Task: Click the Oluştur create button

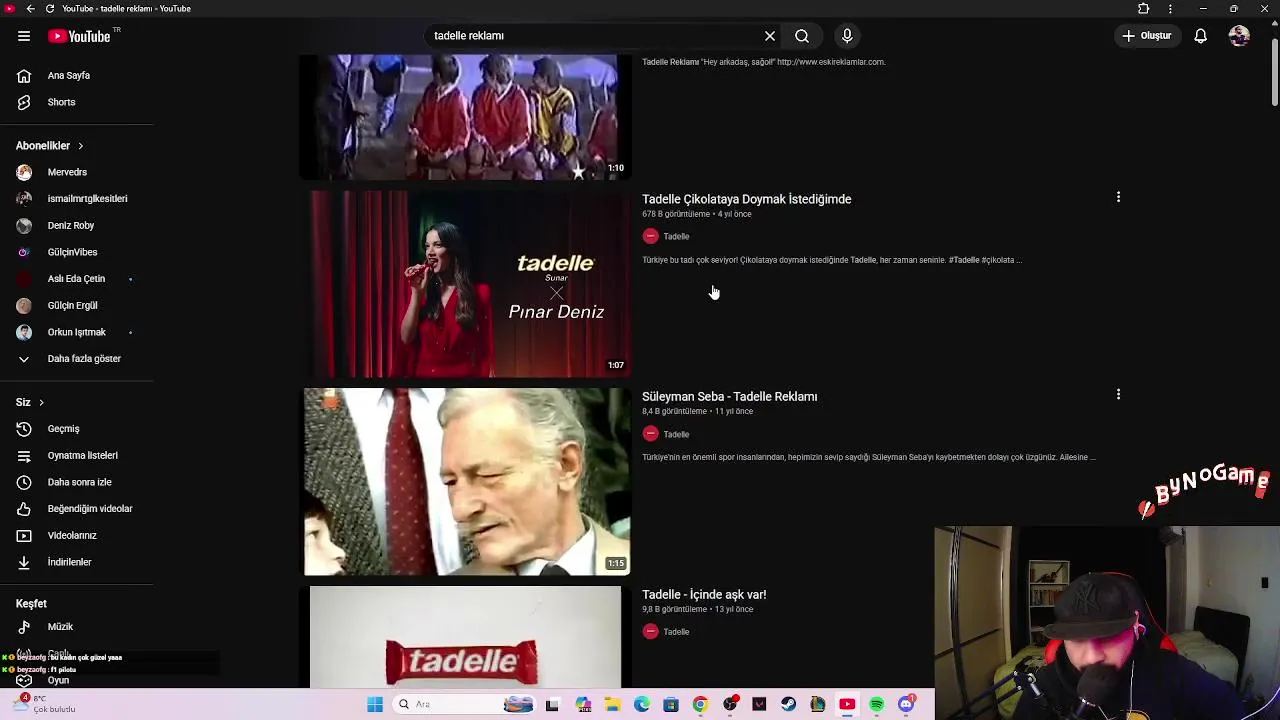Action: pyautogui.click(x=1147, y=36)
